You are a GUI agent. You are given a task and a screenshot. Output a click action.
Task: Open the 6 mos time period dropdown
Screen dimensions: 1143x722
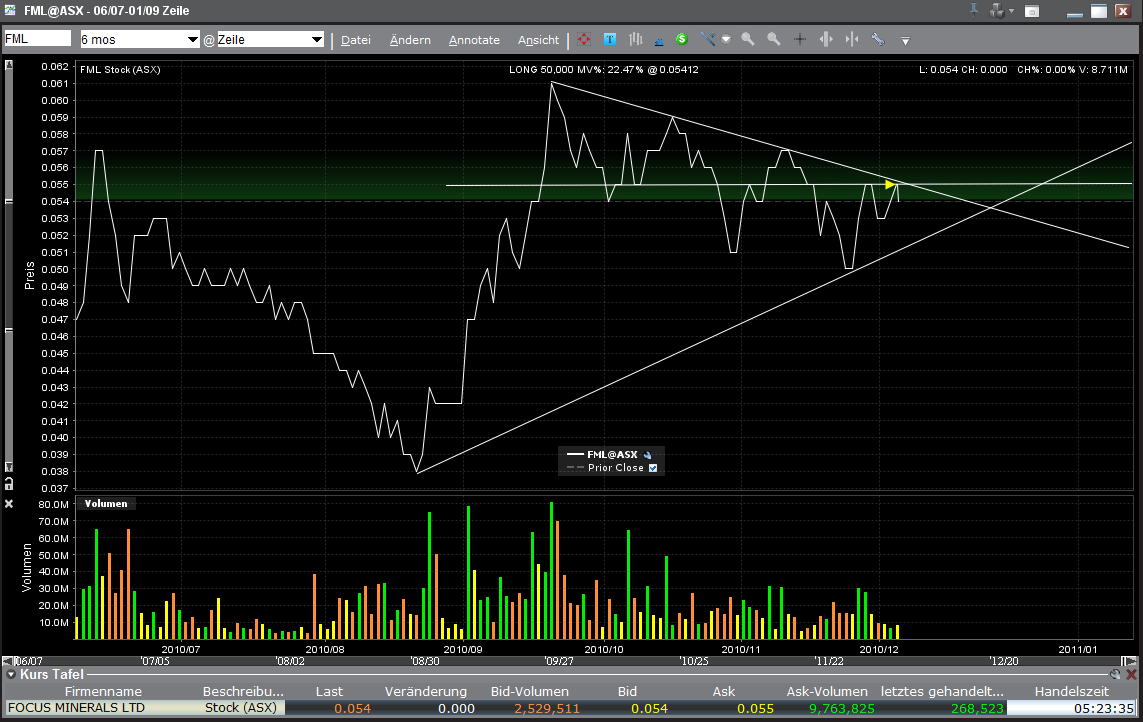click(x=139, y=39)
